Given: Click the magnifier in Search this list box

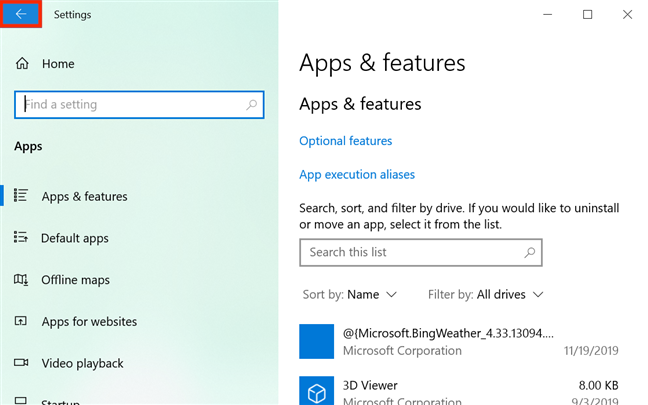Looking at the screenshot, I should (529, 253).
